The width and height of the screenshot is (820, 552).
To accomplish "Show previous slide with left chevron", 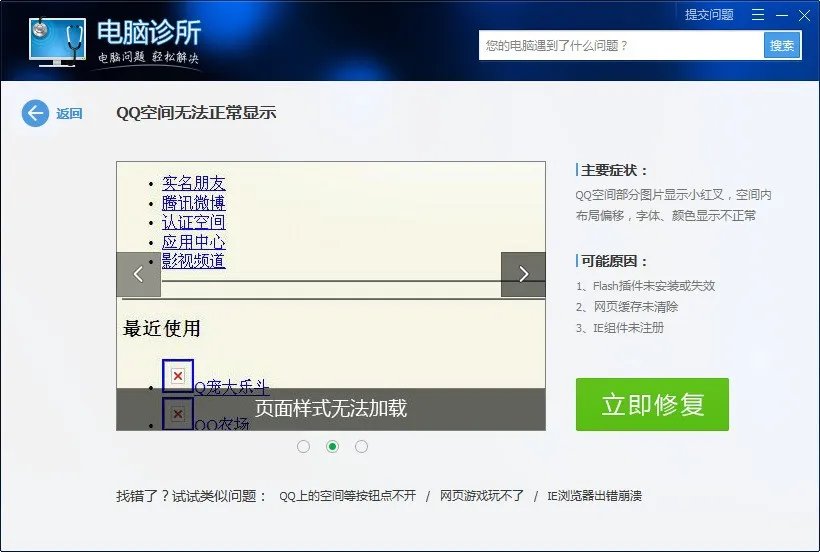I will (138, 274).
